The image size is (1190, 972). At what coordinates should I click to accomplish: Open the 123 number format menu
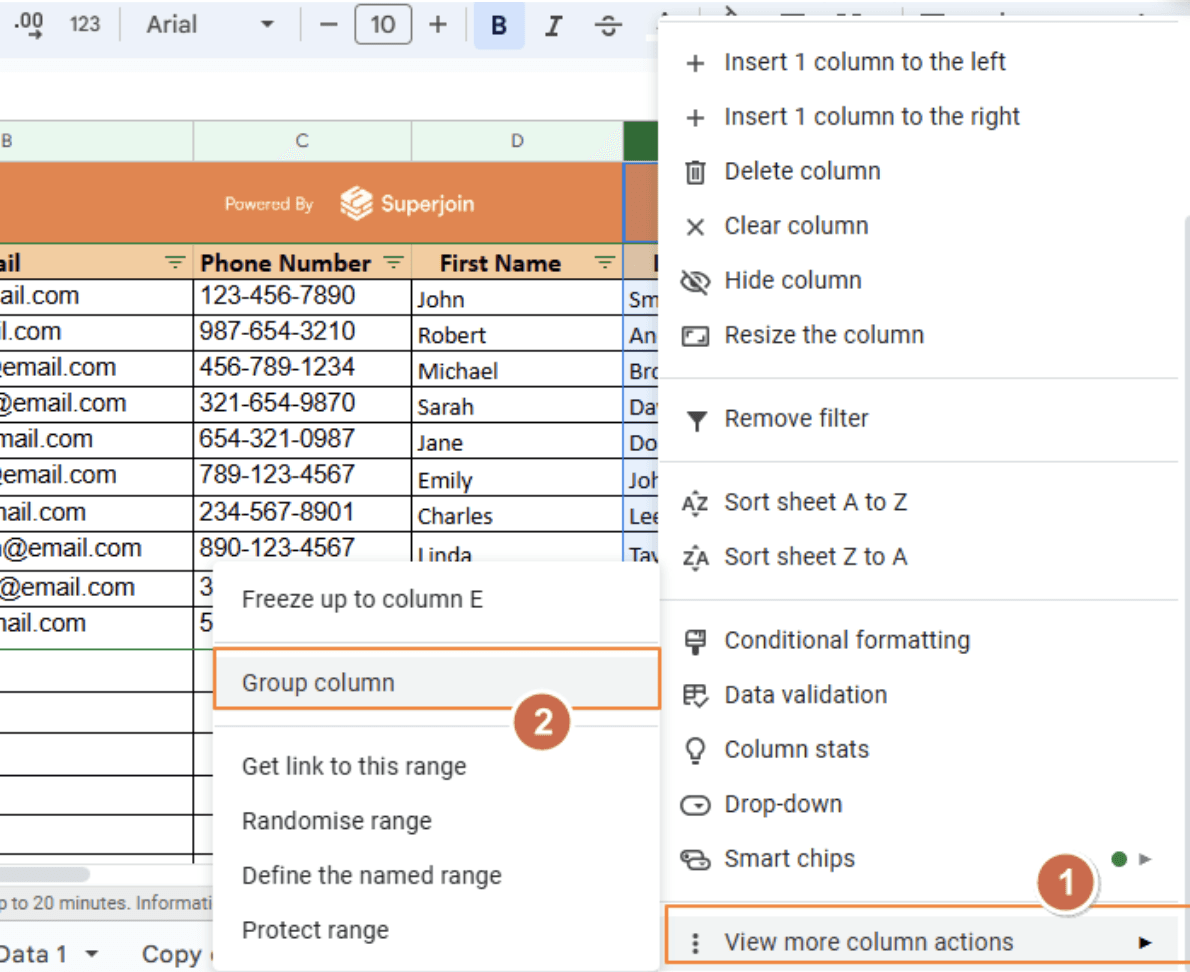tap(85, 24)
